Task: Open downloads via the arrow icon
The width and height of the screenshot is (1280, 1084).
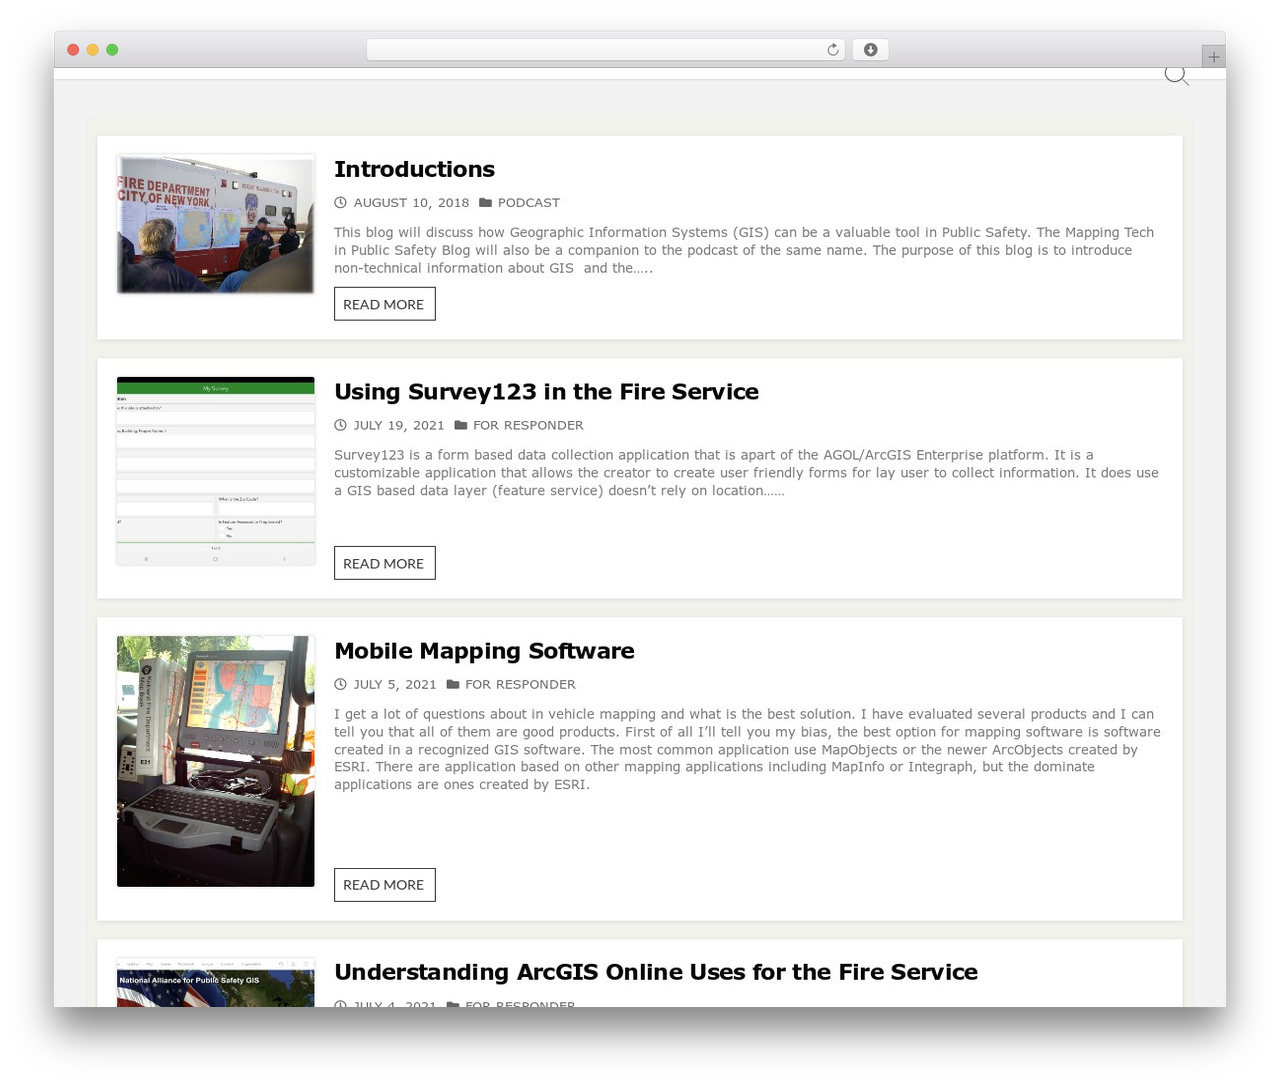Action: tap(870, 50)
